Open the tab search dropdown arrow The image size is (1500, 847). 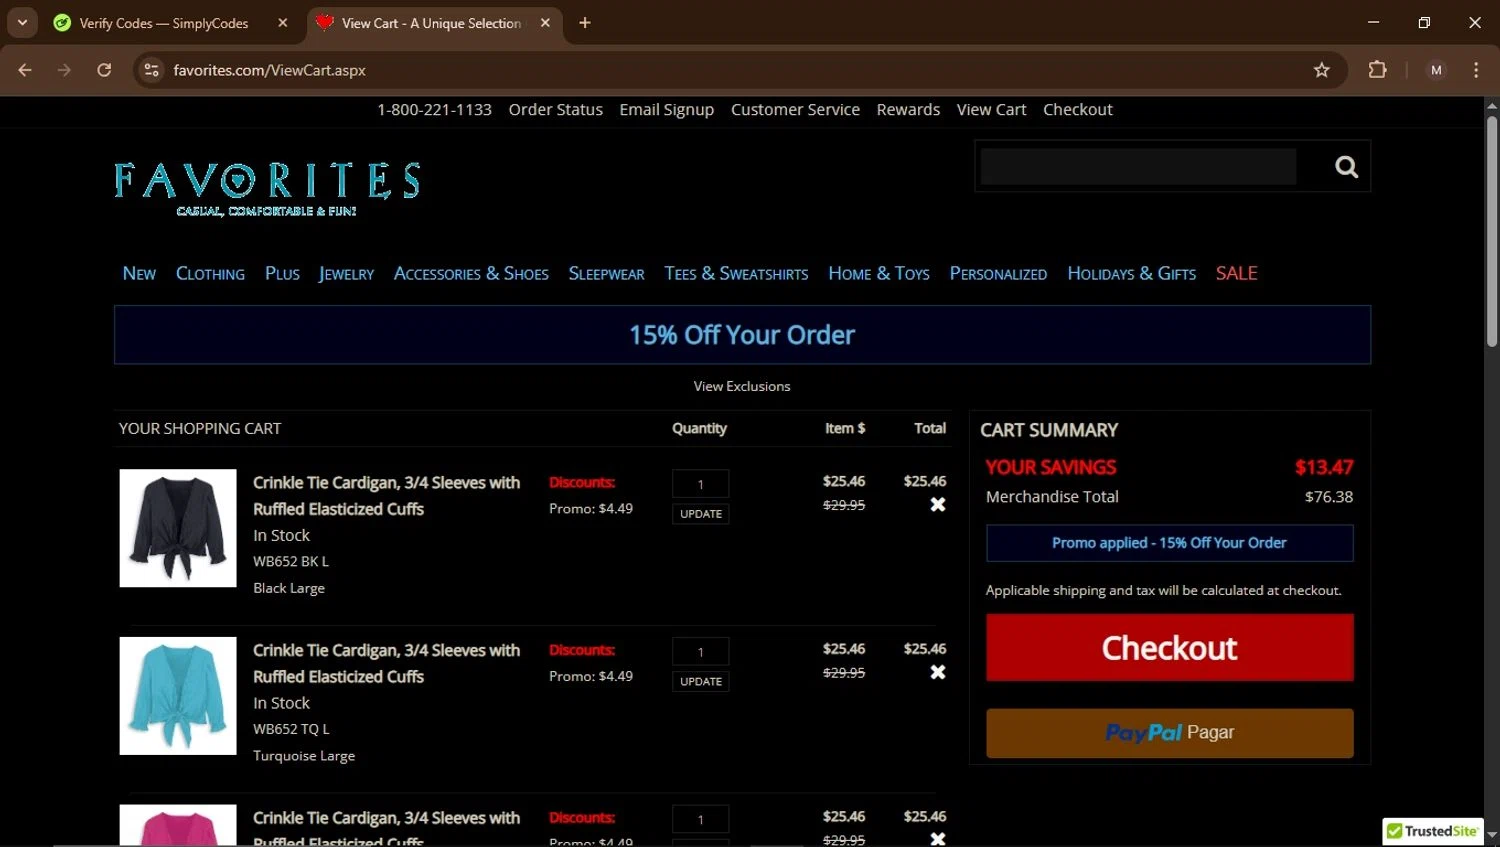pos(22,23)
